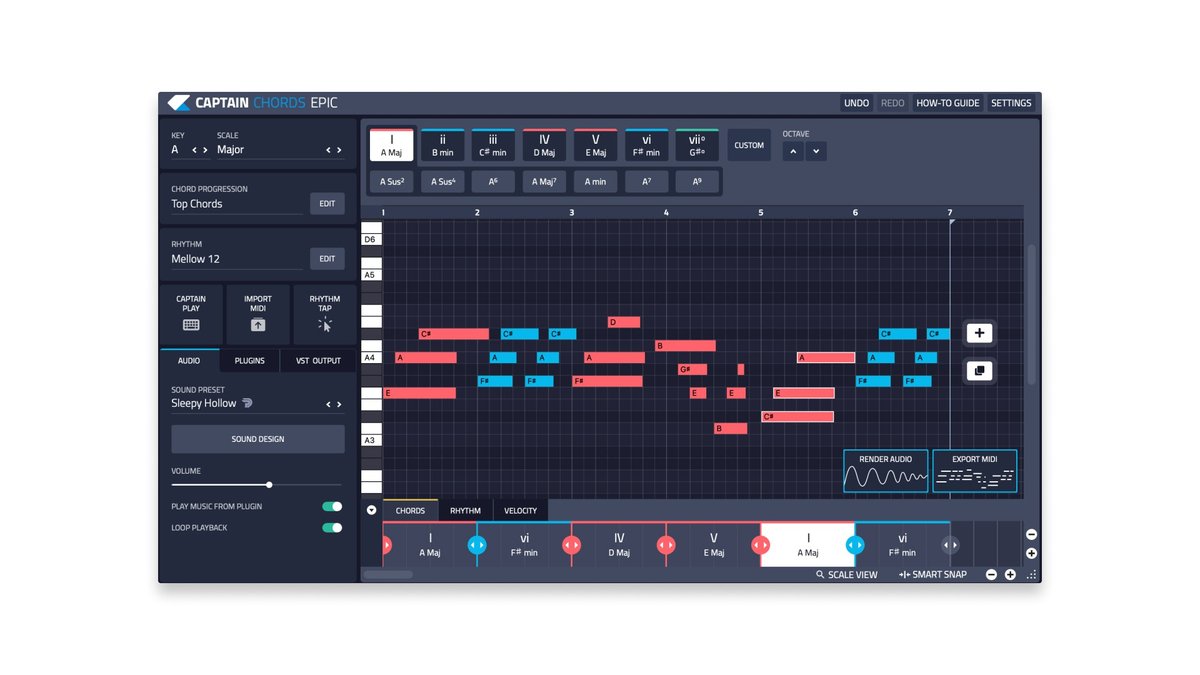The width and height of the screenshot is (1200, 675).
Task: Edit the Mellow 12 rhythm
Action: 327,258
